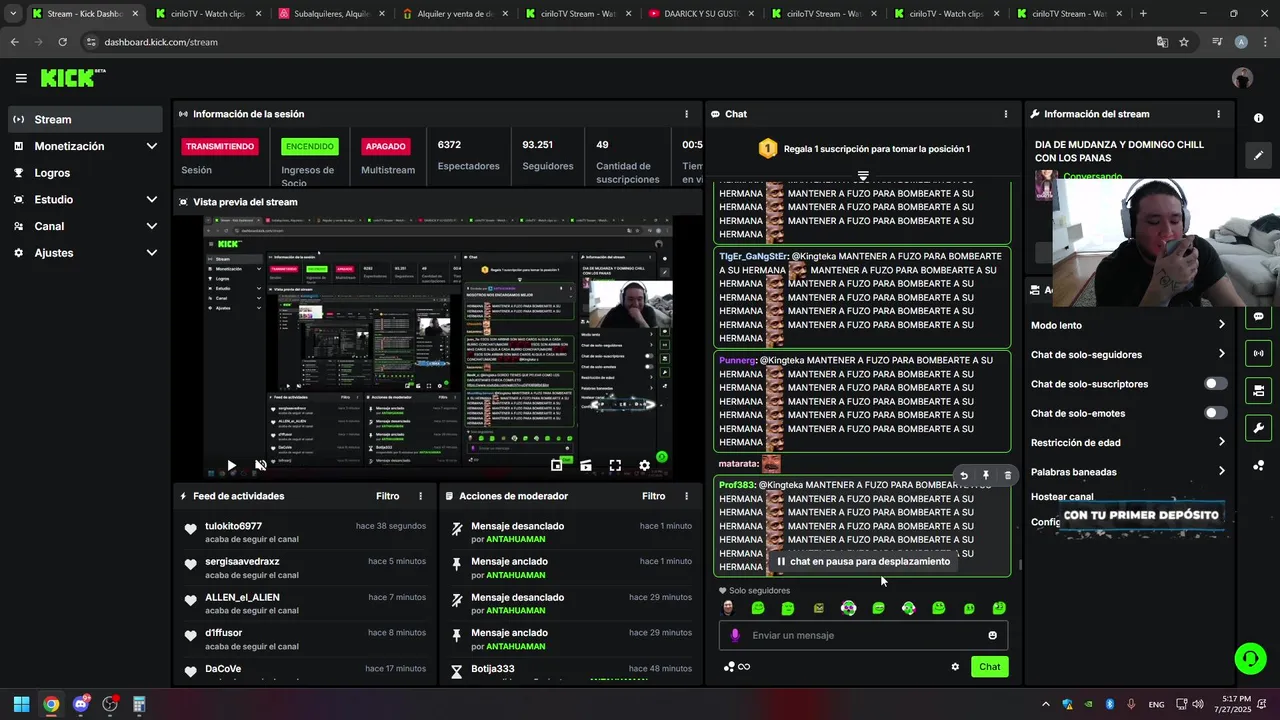1280x720 pixels.
Task: Click tulokito6977 follow entry
Action: tap(306, 532)
